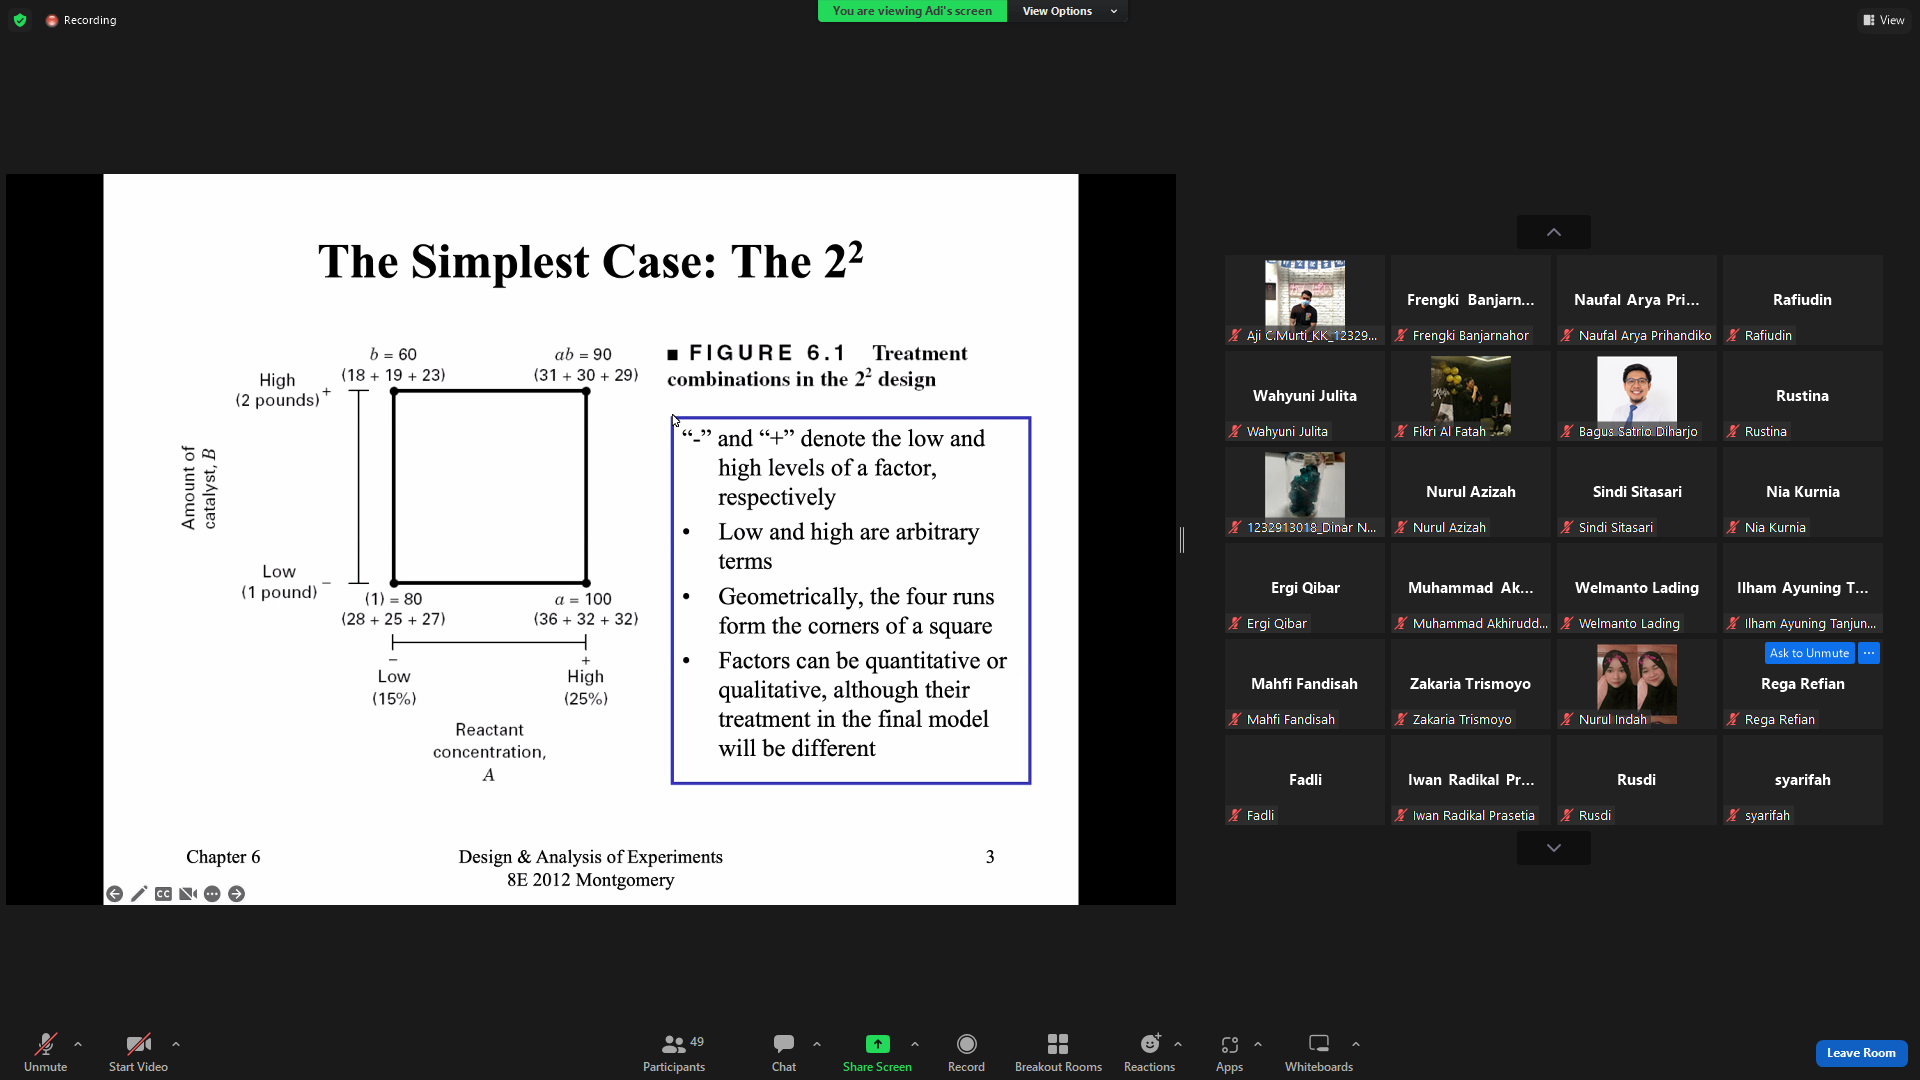This screenshot has height=1080, width=1920.
Task: Select Zakaria Trismoyo participant tile
Action: [1470, 684]
